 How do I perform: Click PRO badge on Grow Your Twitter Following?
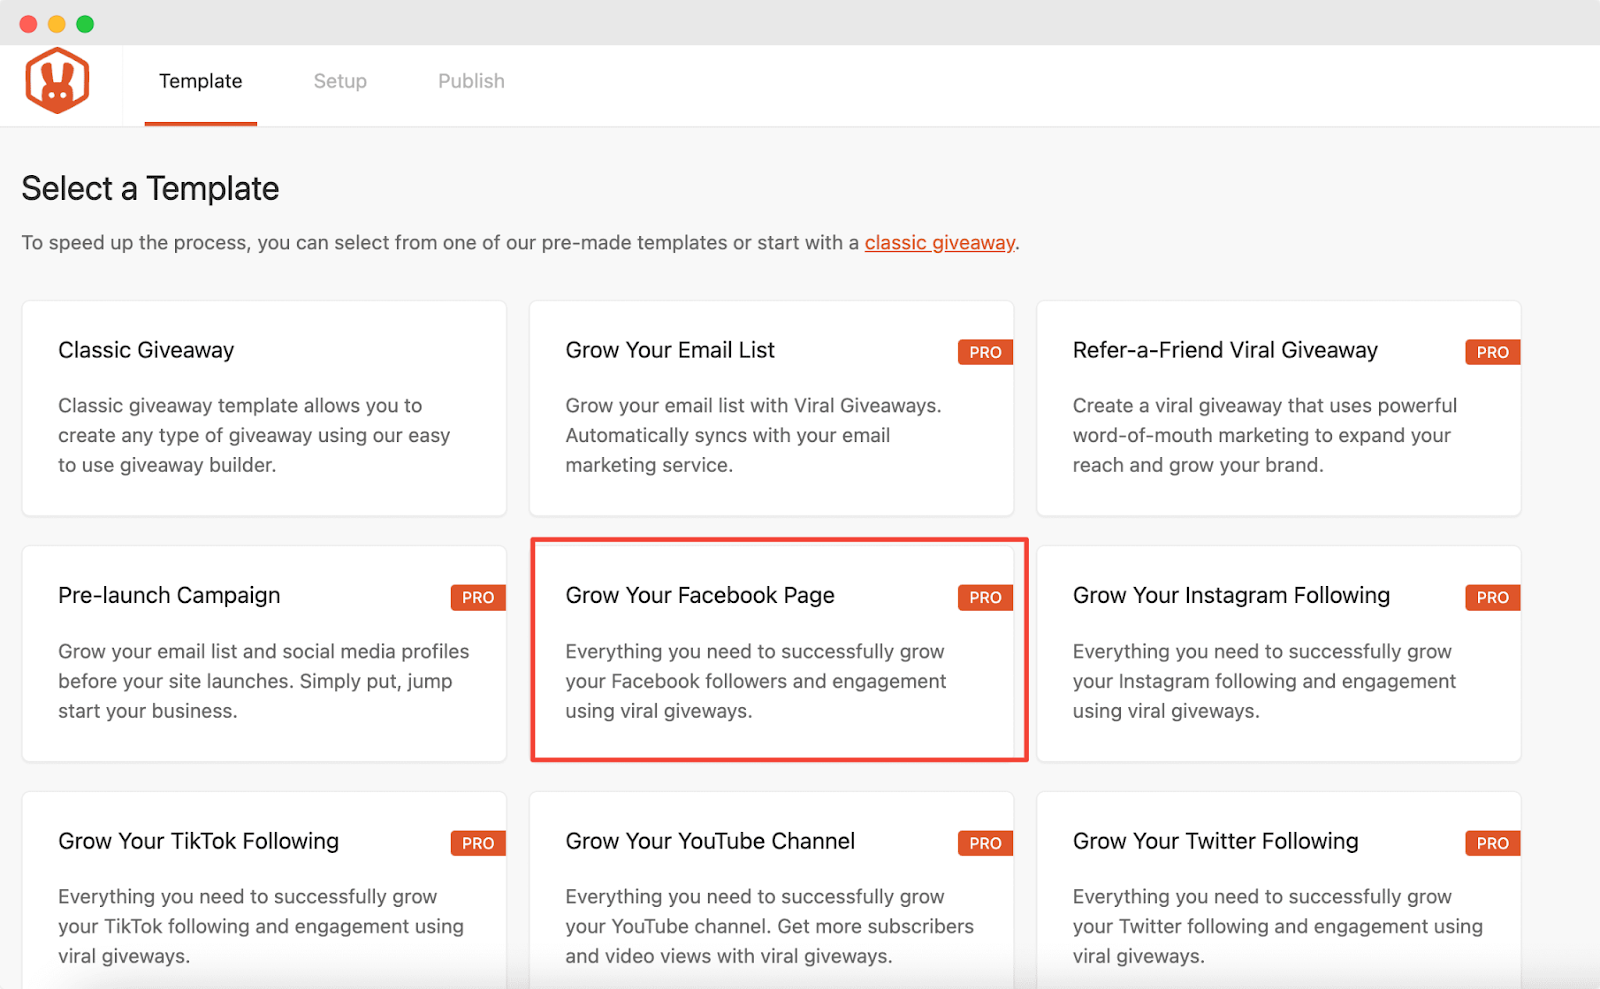[1493, 843]
